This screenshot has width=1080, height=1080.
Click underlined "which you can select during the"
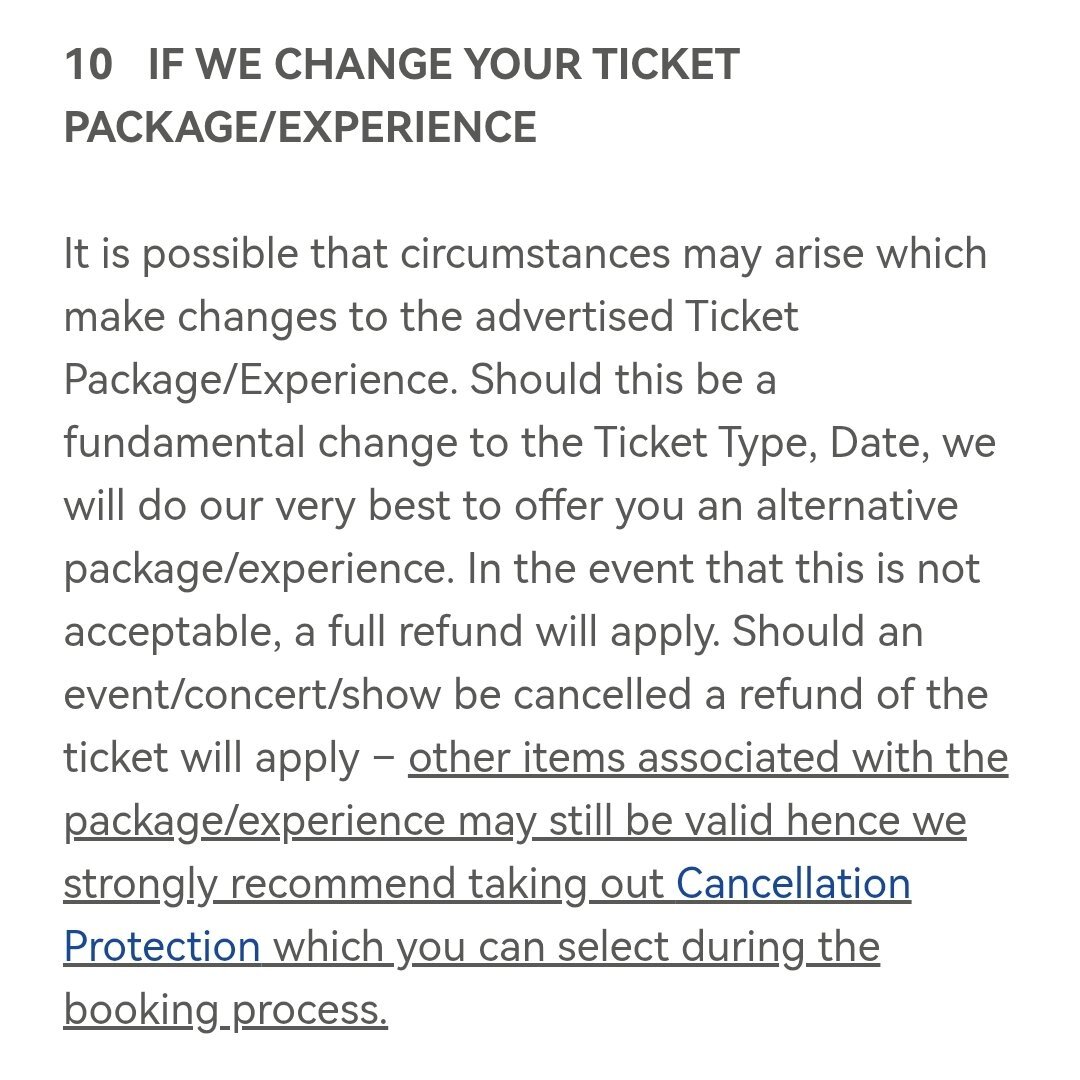point(576,947)
